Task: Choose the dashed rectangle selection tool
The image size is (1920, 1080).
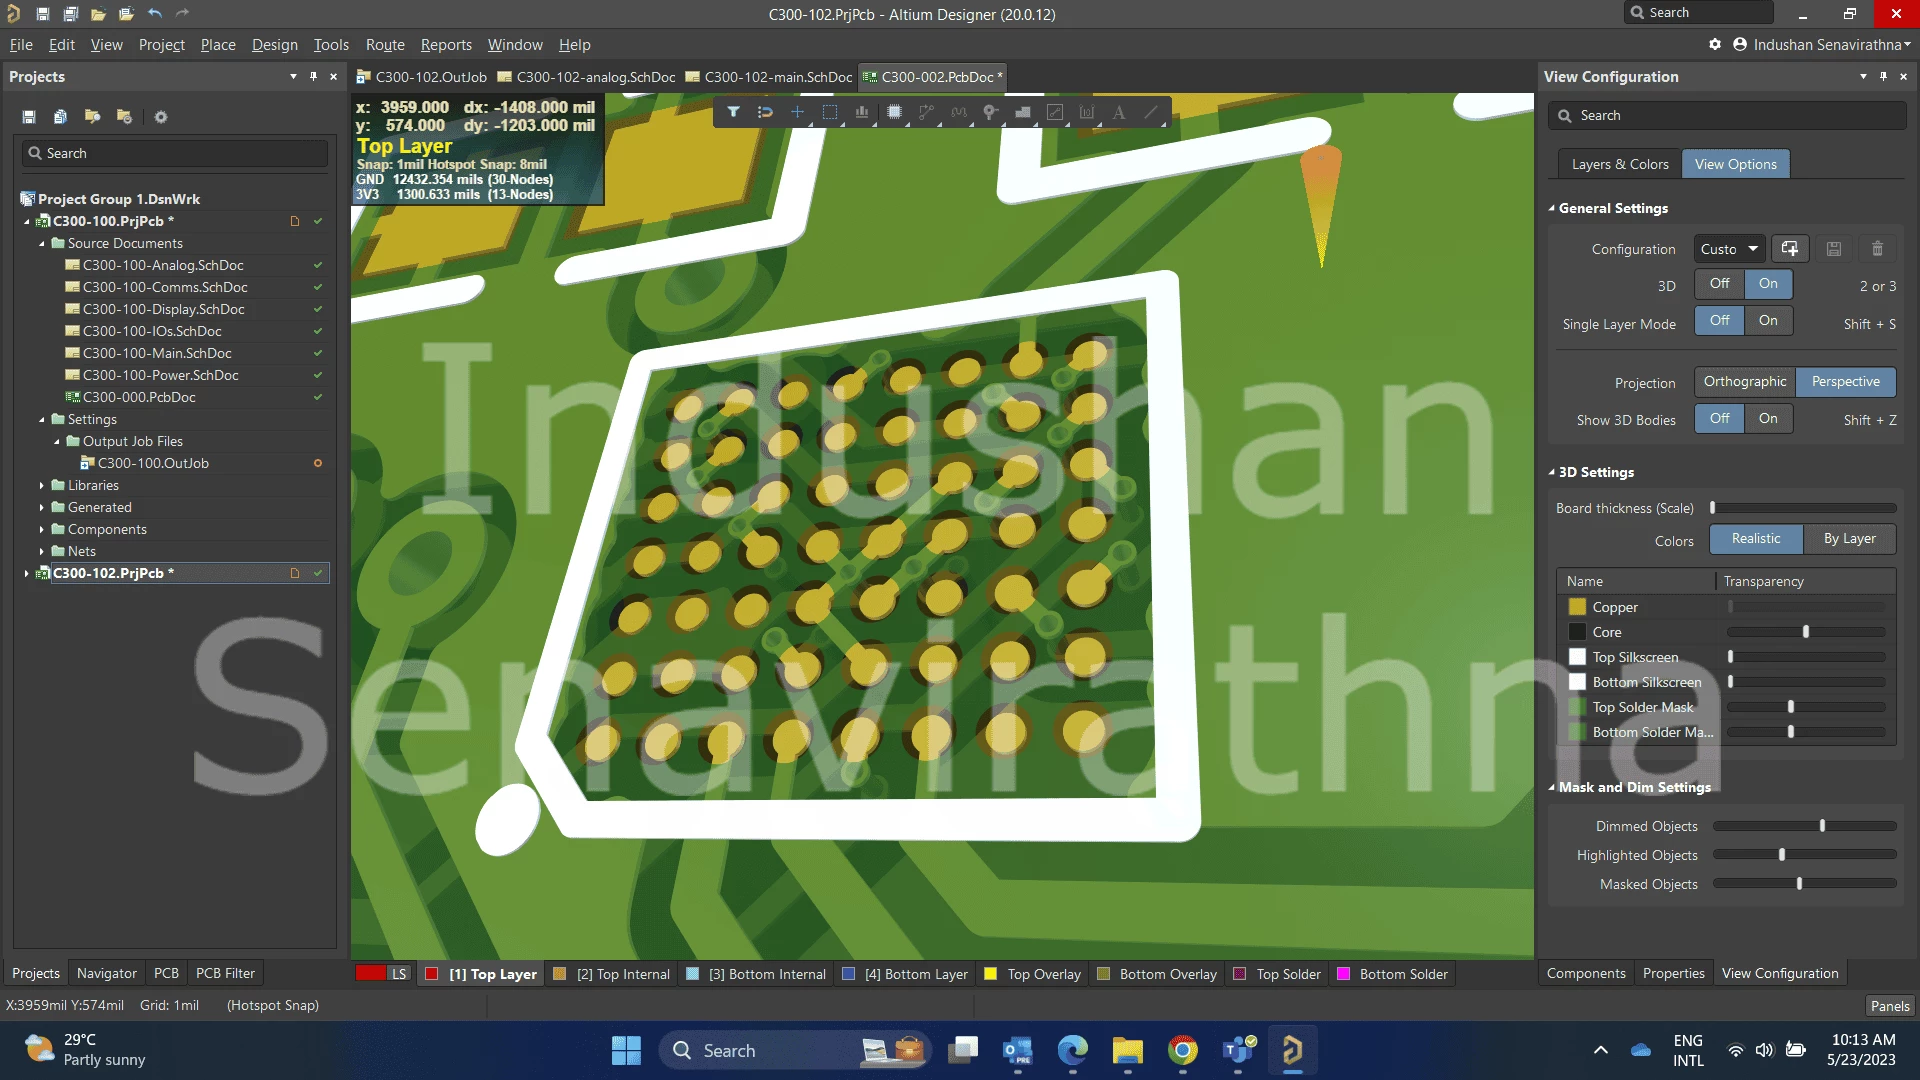Action: [830, 112]
